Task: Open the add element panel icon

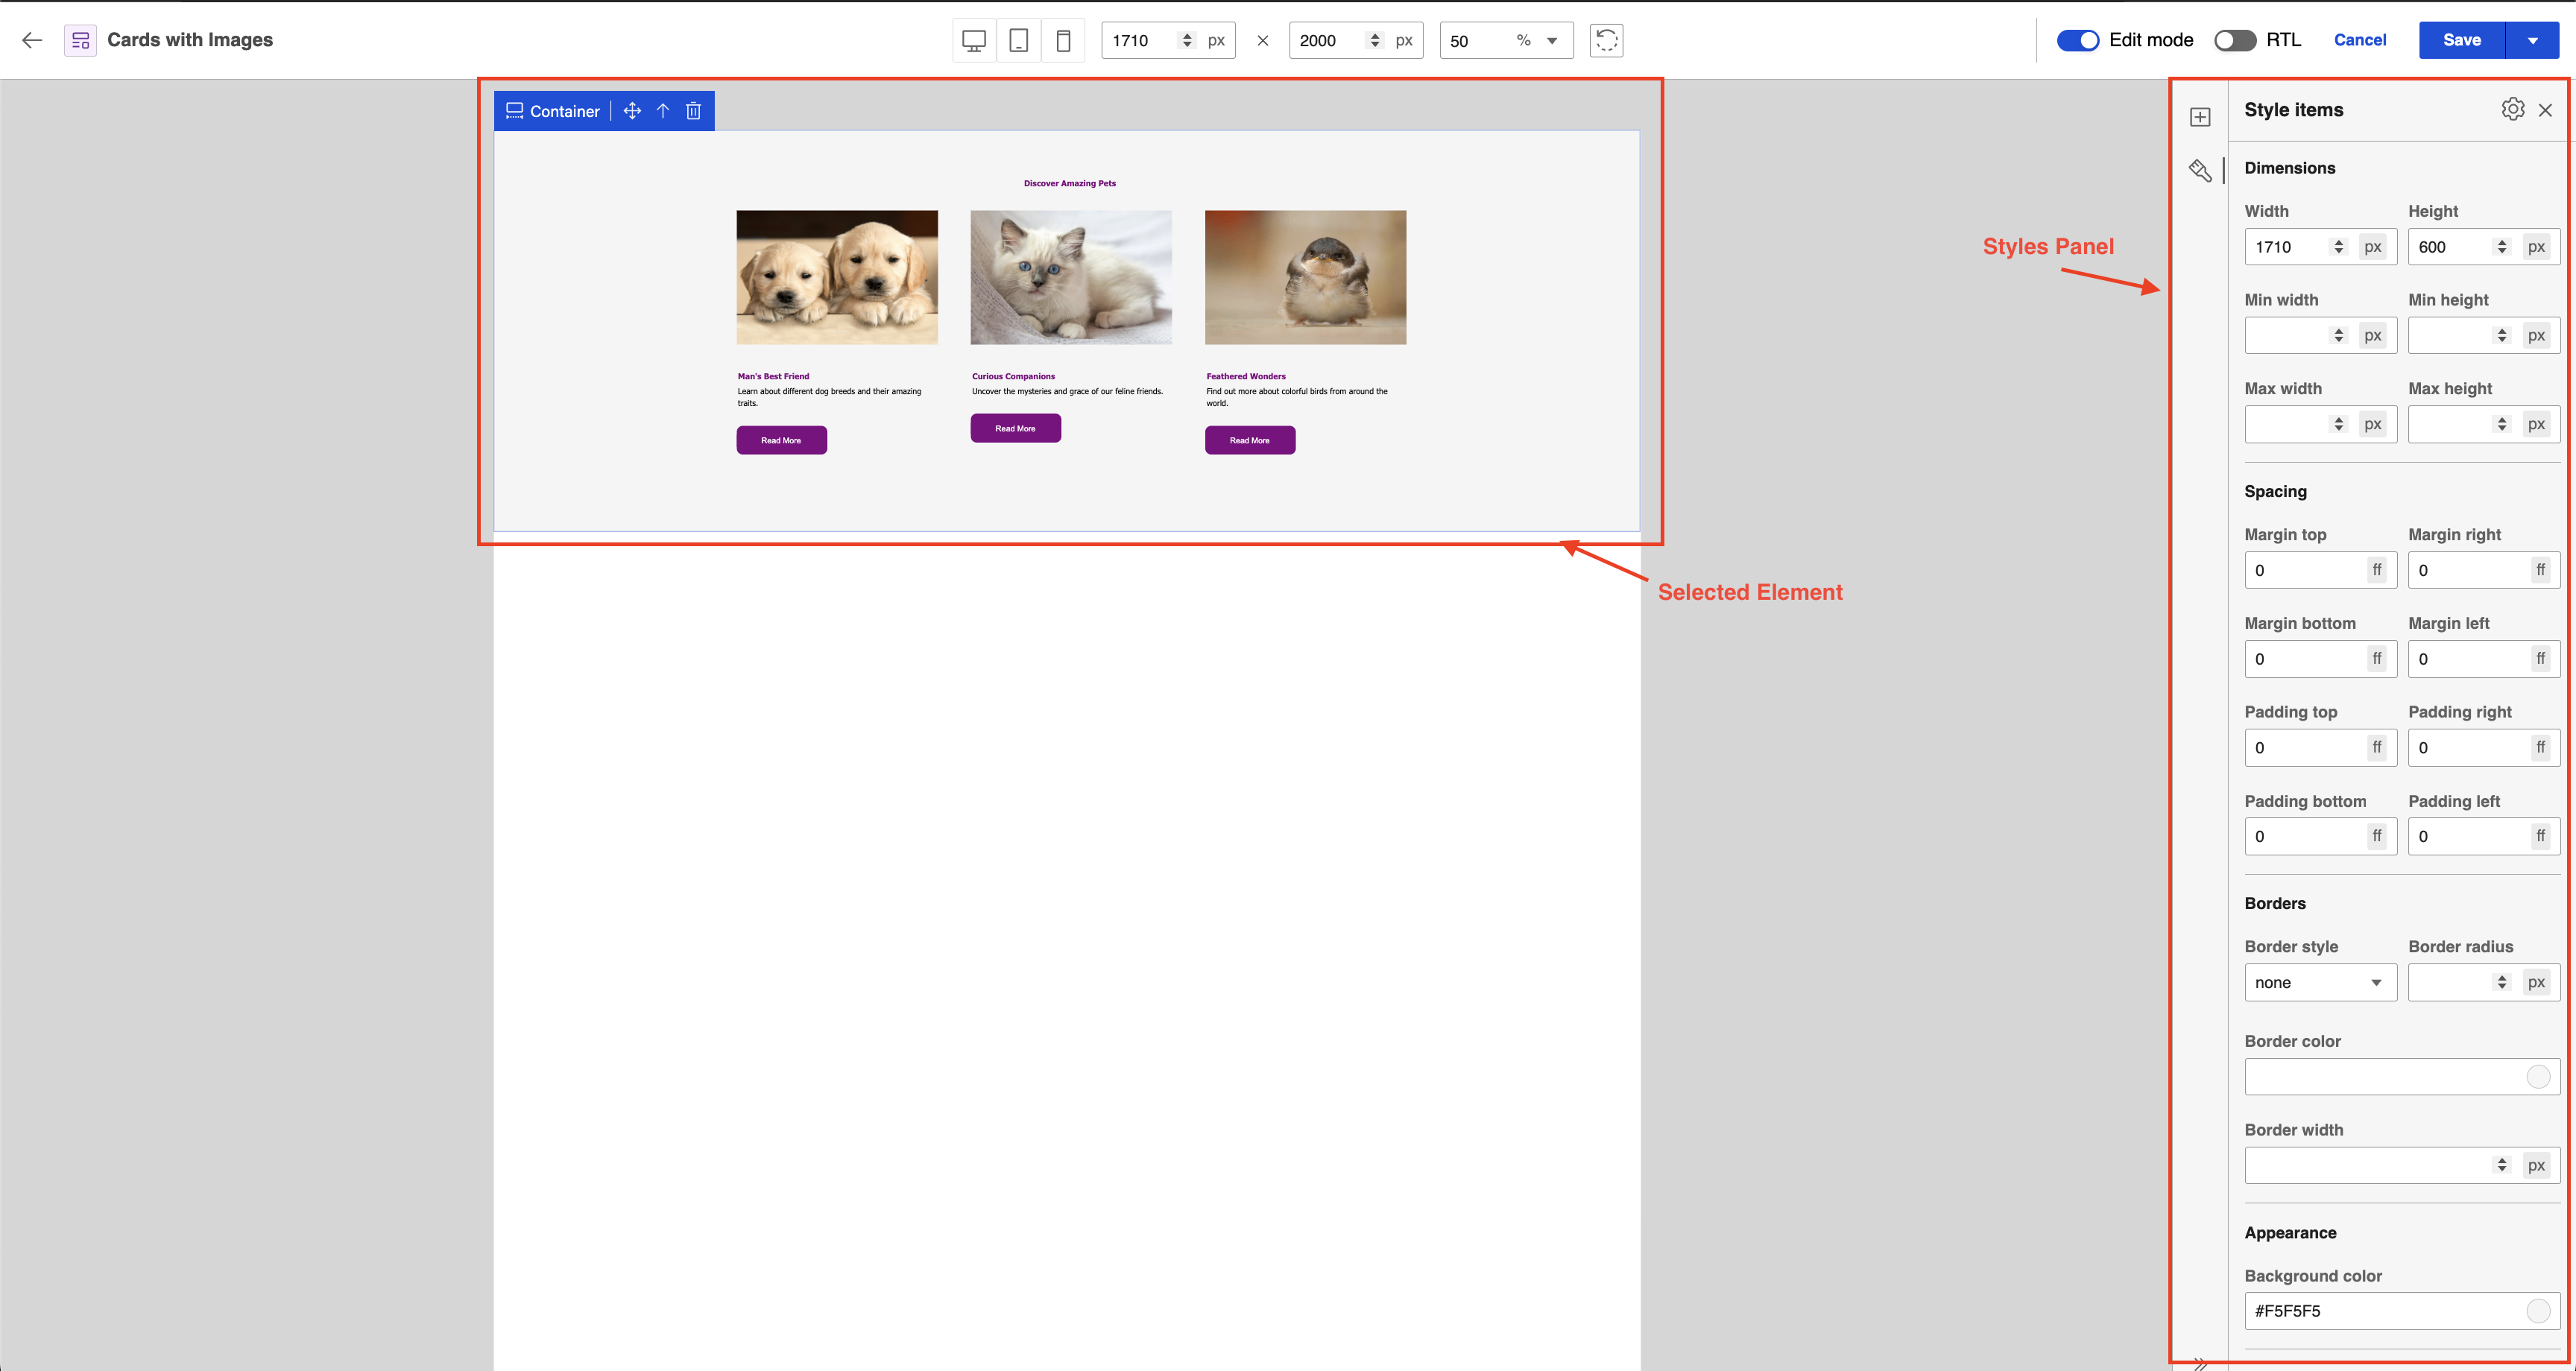Action: pyautogui.click(x=2200, y=117)
